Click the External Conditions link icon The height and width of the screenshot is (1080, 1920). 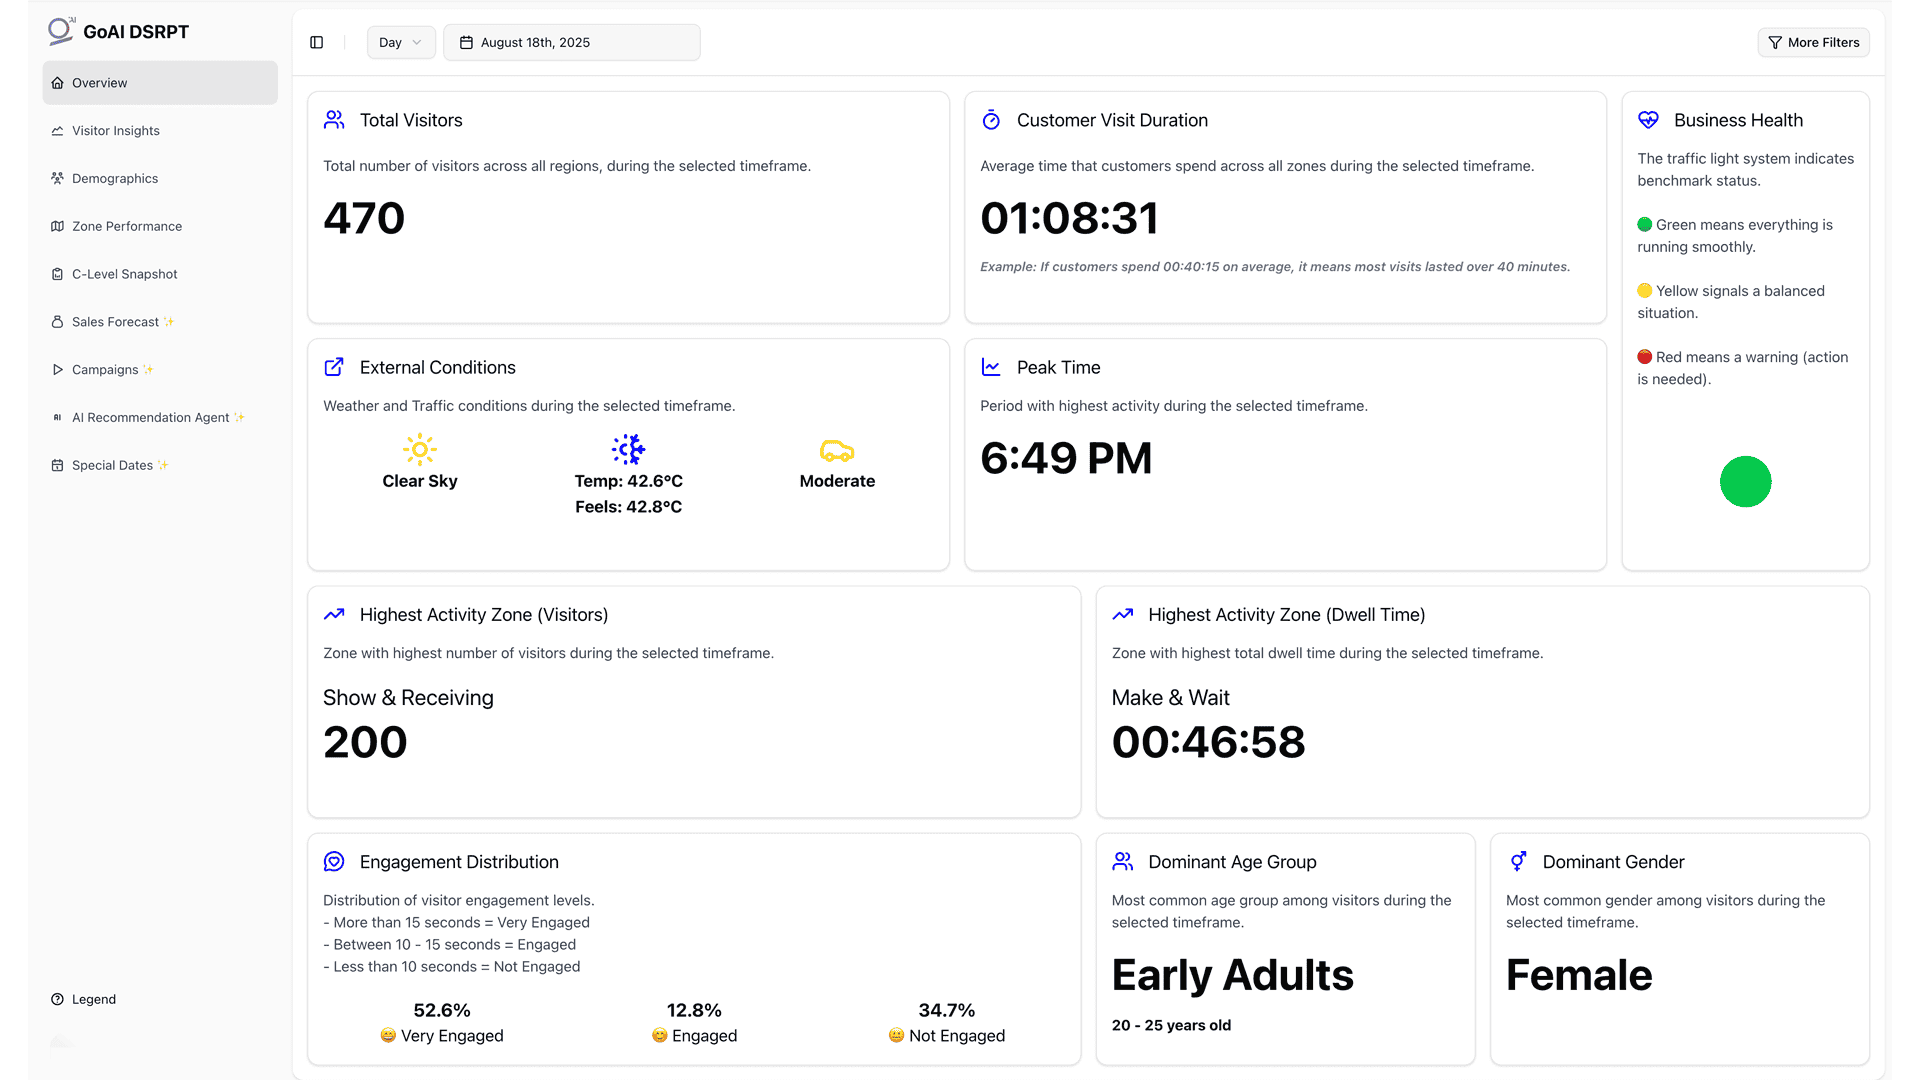coord(334,367)
